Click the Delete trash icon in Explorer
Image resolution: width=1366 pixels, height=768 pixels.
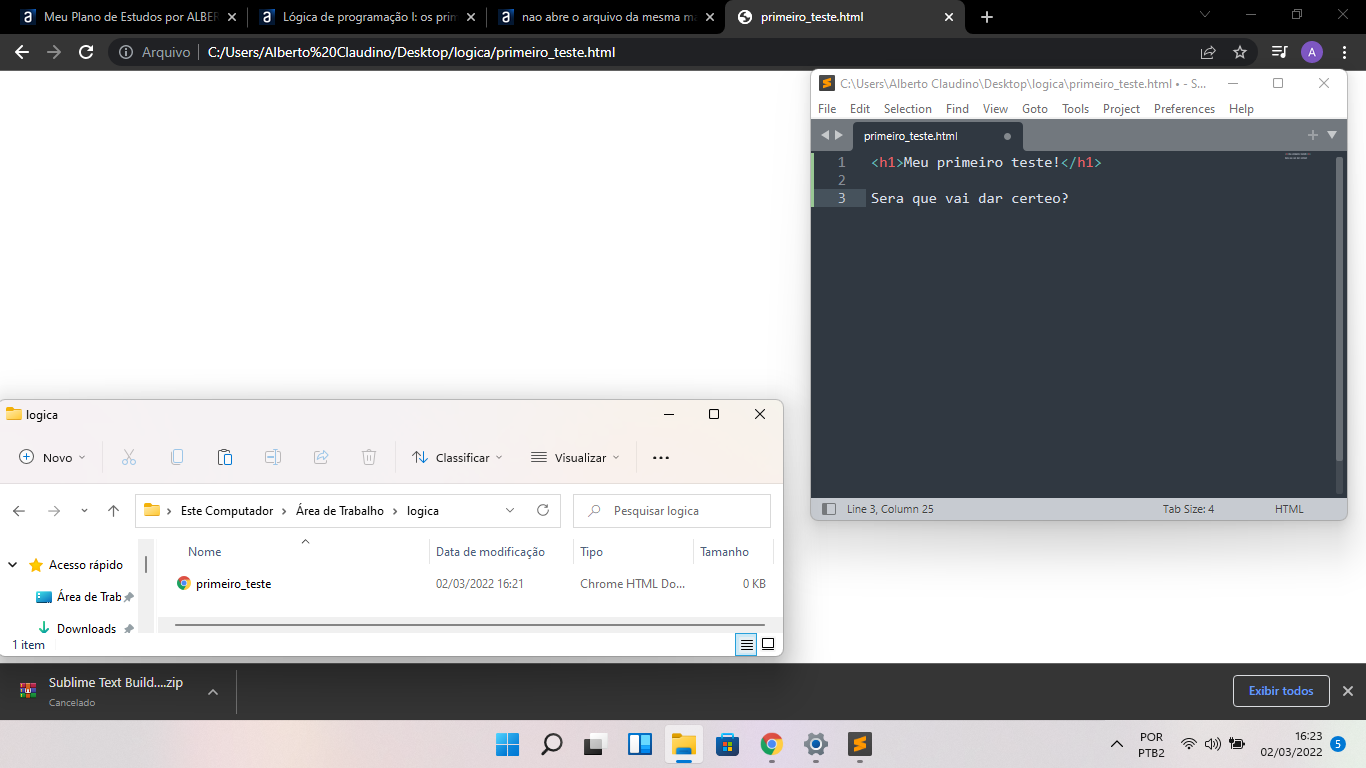click(x=369, y=457)
